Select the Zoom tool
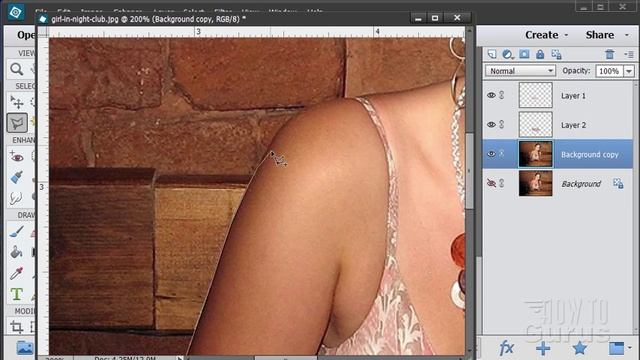The image size is (640, 360). [17, 69]
